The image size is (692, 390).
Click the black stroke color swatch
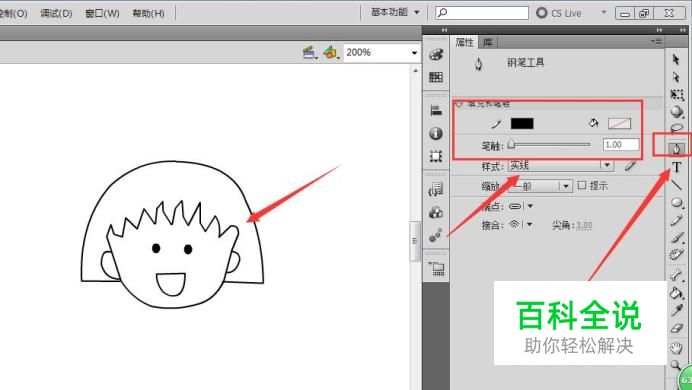[x=522, y=124]
